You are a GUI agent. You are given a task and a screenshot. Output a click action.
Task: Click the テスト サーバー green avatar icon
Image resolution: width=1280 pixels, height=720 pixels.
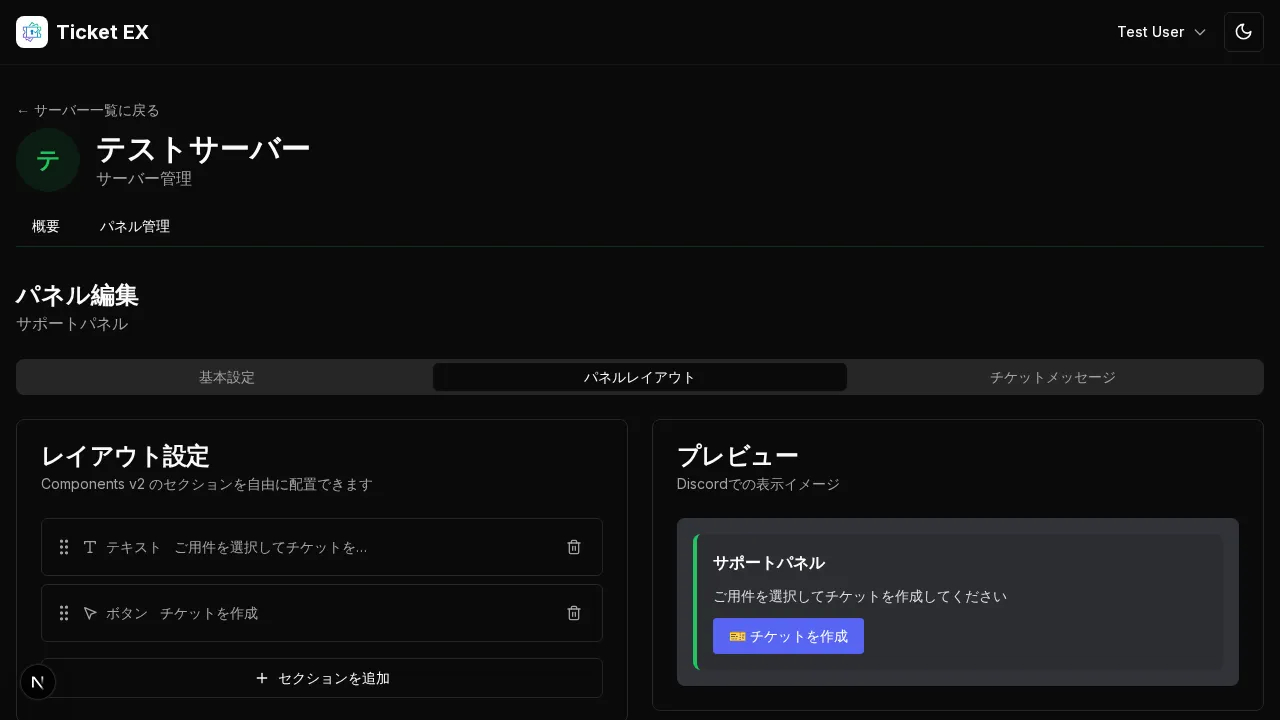[48, 160]
